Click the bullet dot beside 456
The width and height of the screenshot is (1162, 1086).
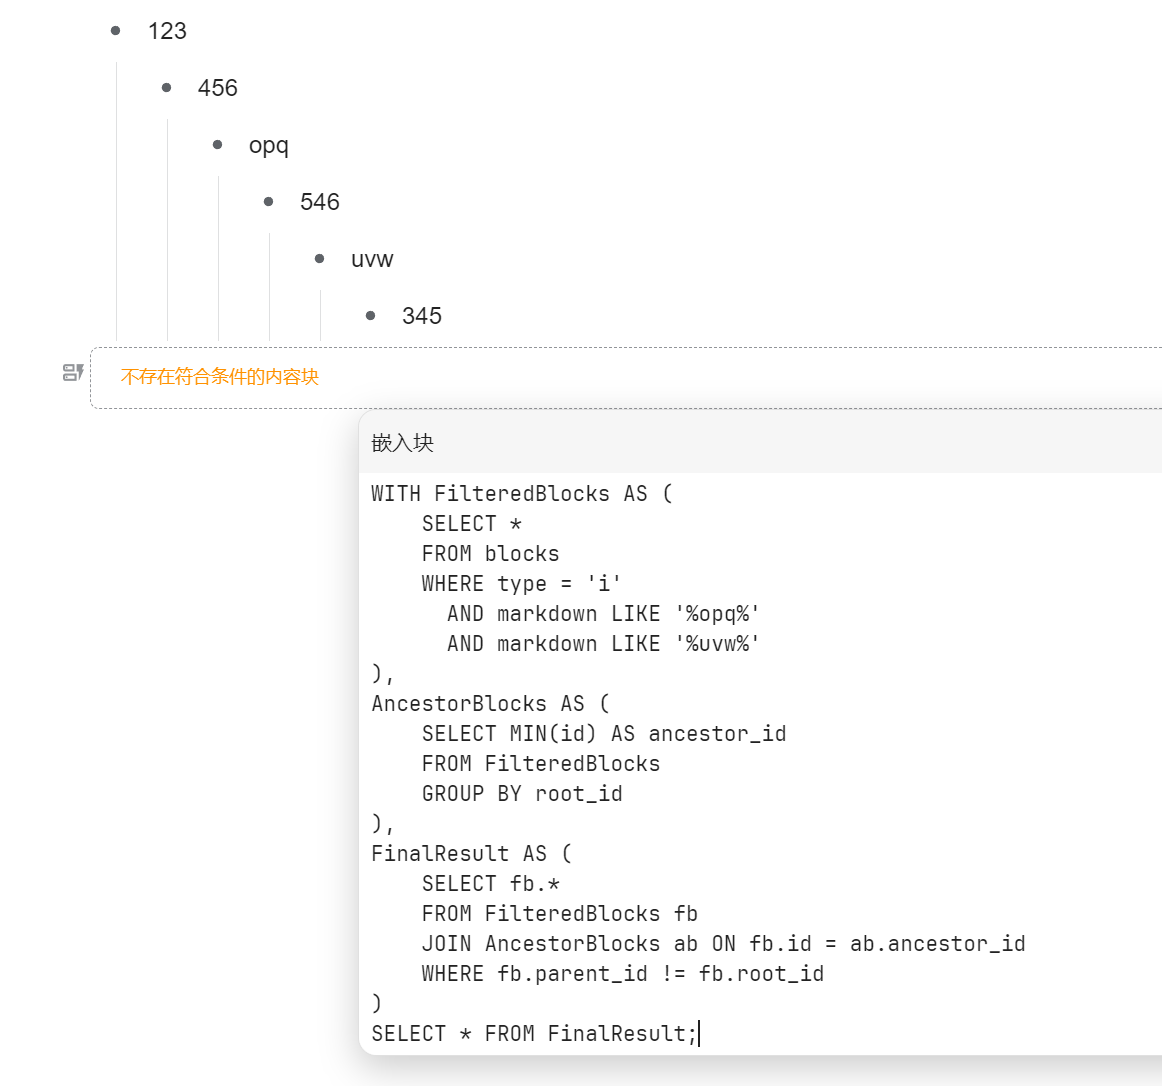167,88
